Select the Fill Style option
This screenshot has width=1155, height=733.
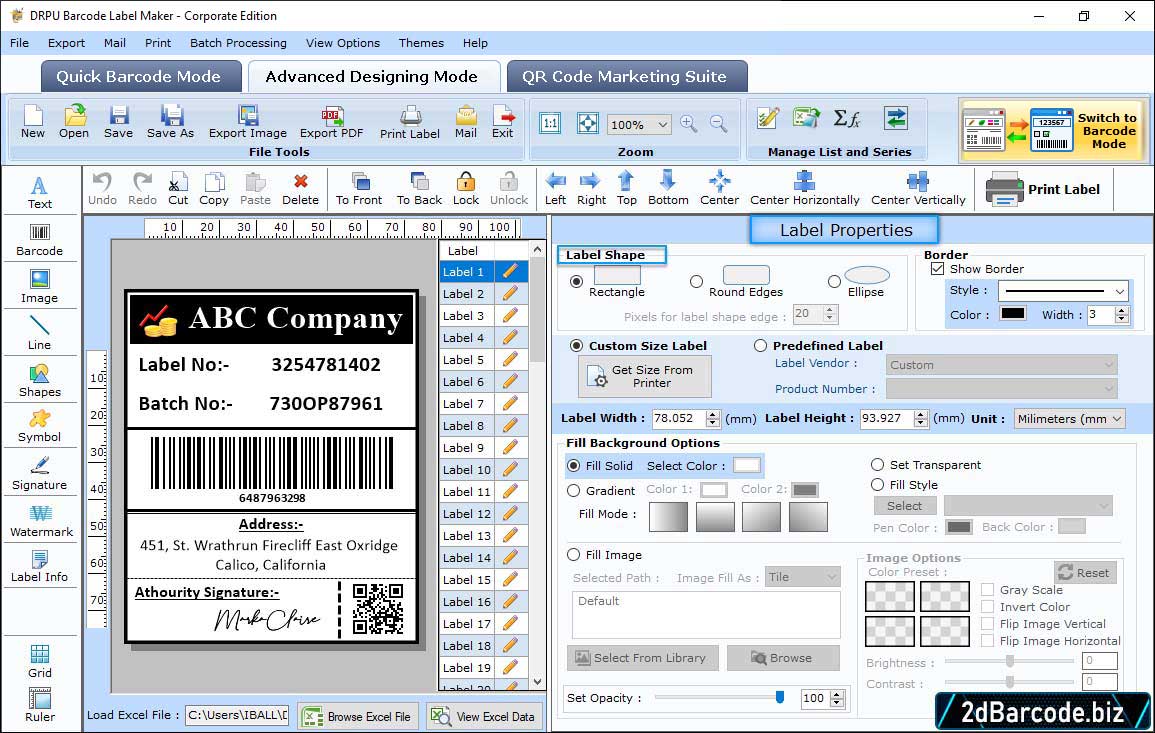click(877, 485)
